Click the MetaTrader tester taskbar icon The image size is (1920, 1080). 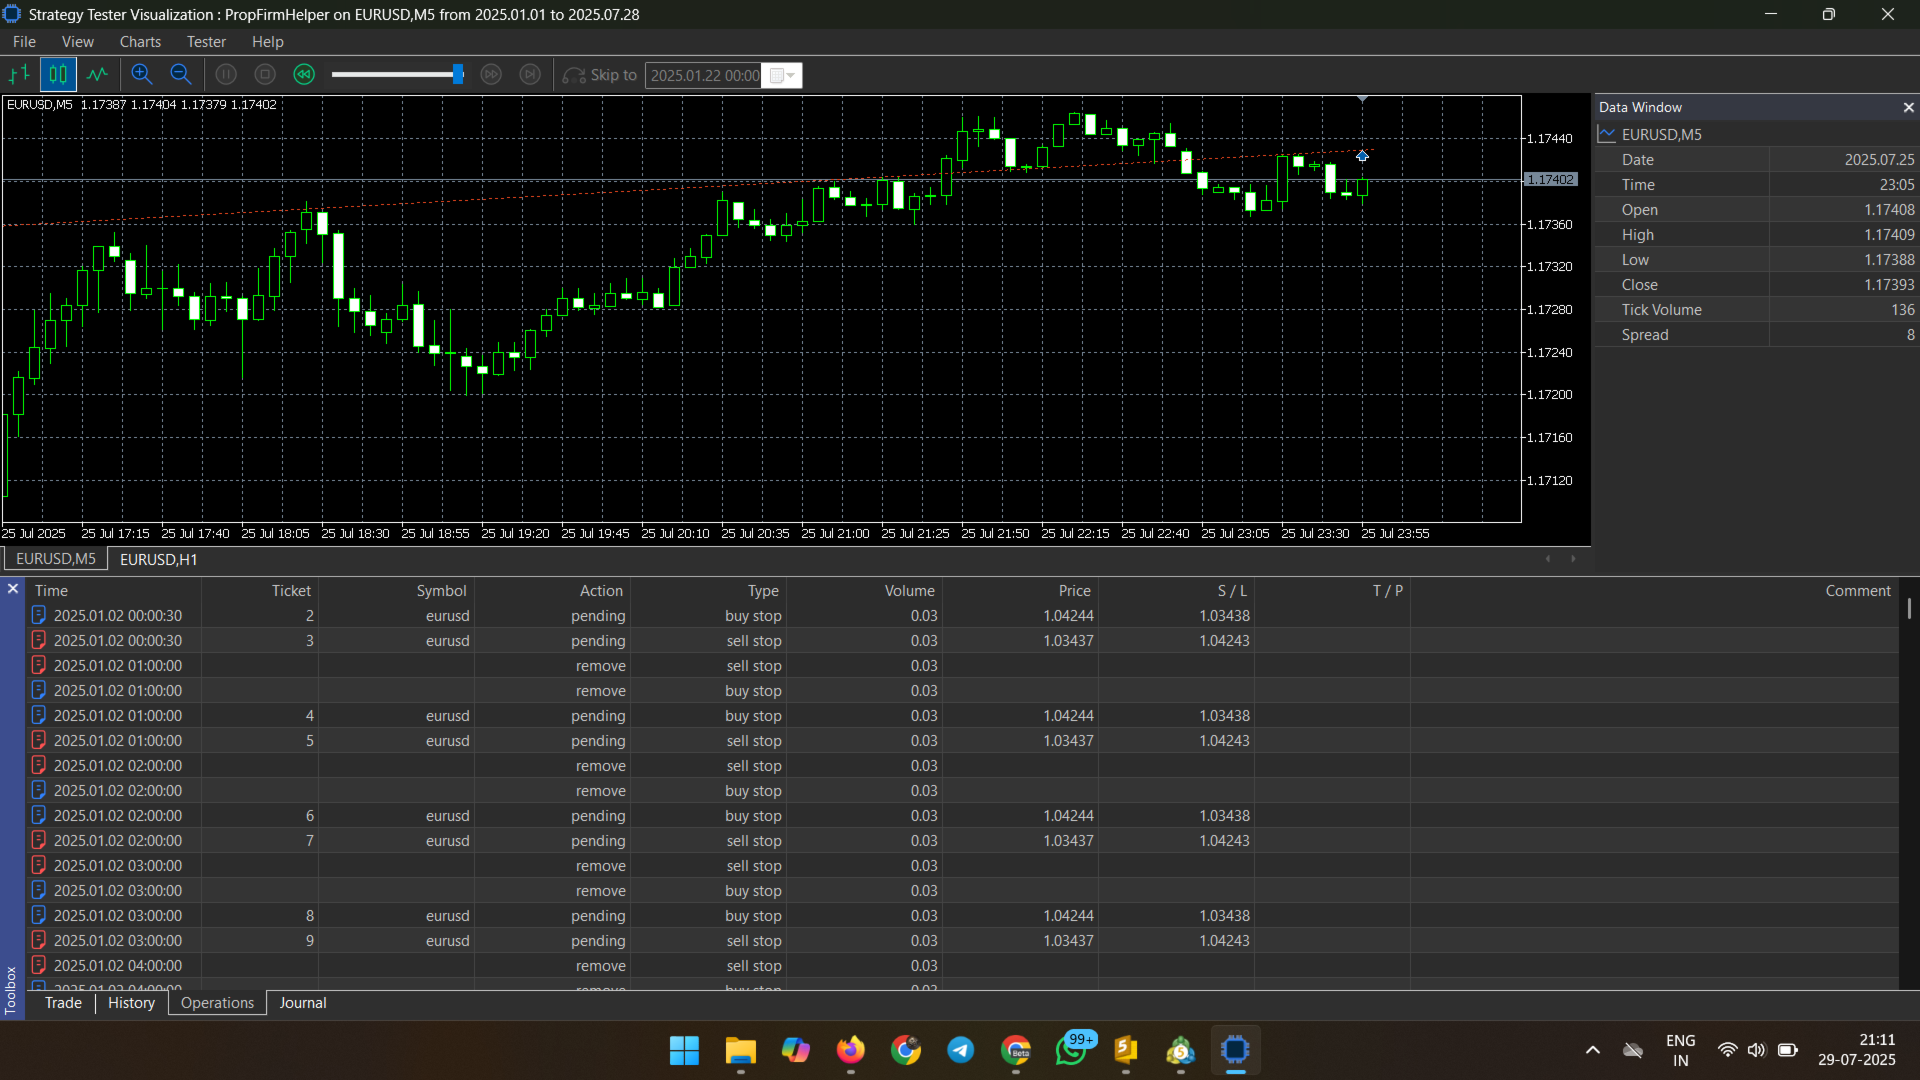coord(1236,1050)
